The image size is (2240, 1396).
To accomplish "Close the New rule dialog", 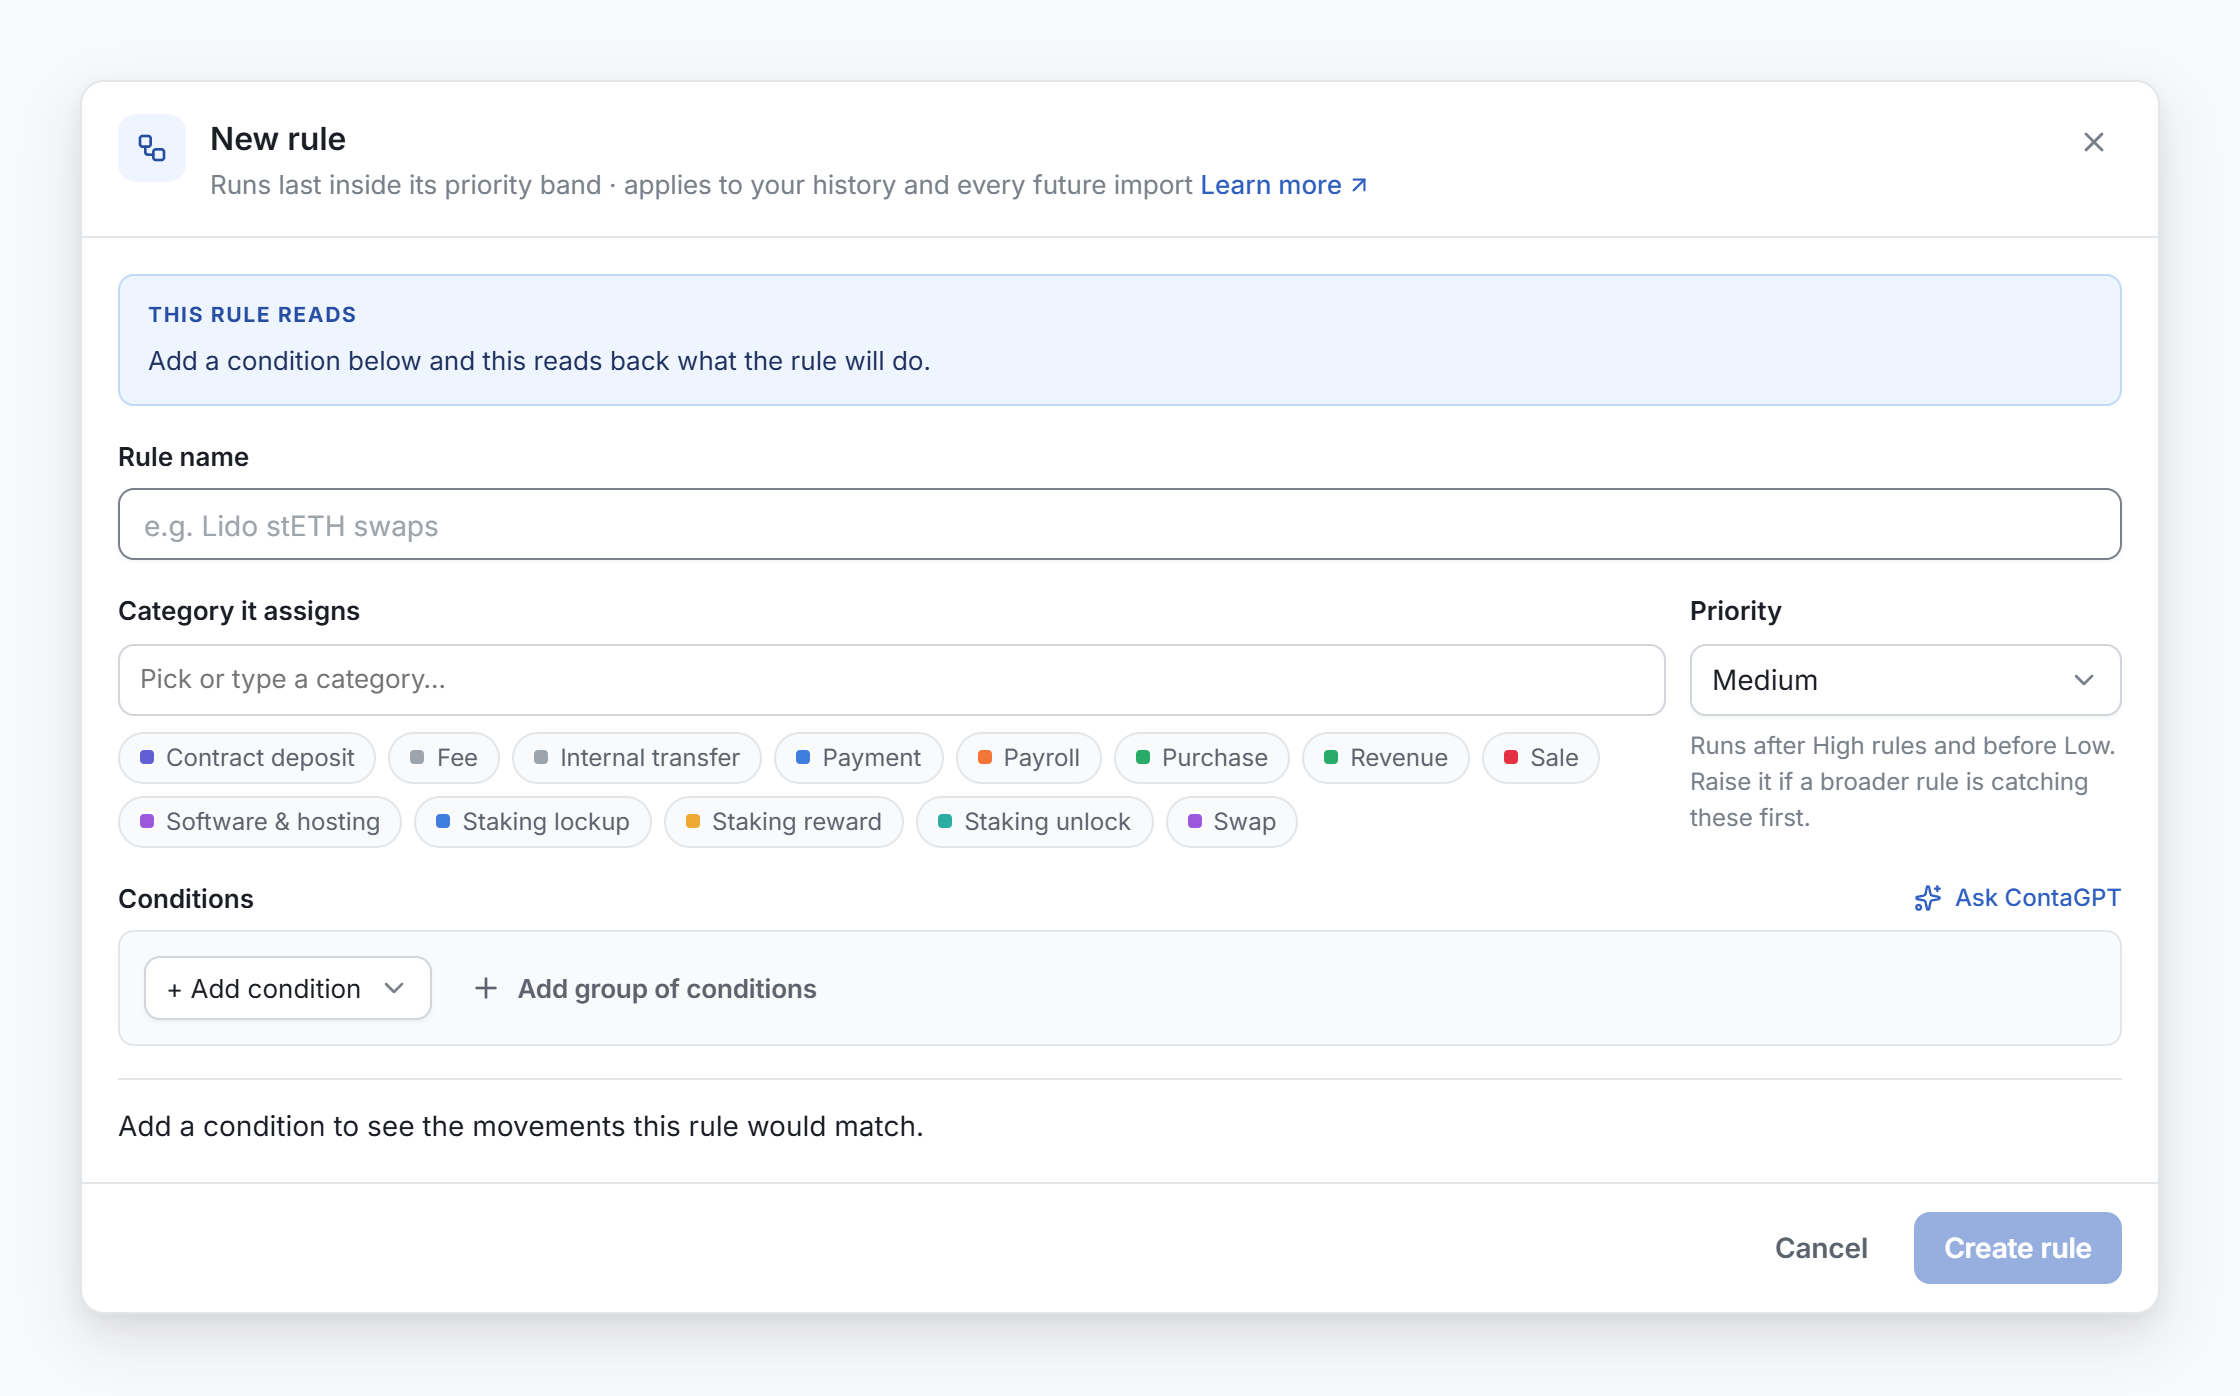I will point(2093,142).
